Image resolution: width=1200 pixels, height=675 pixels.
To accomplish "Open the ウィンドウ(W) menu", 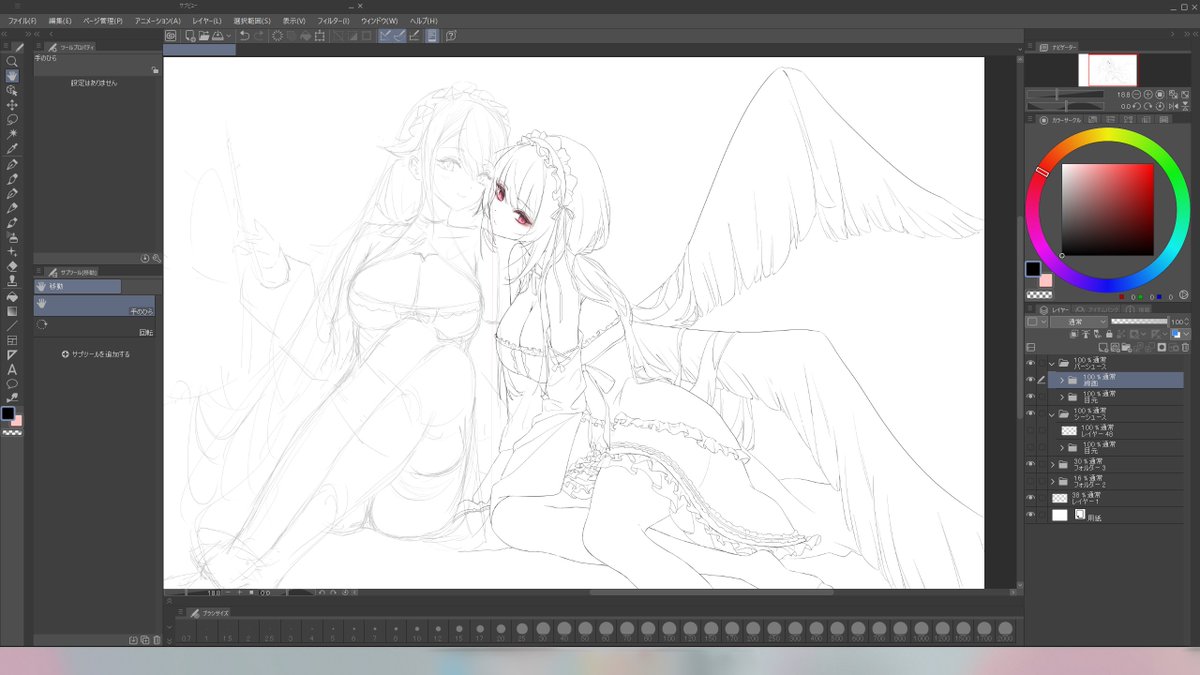I will (x=379, y=20).
